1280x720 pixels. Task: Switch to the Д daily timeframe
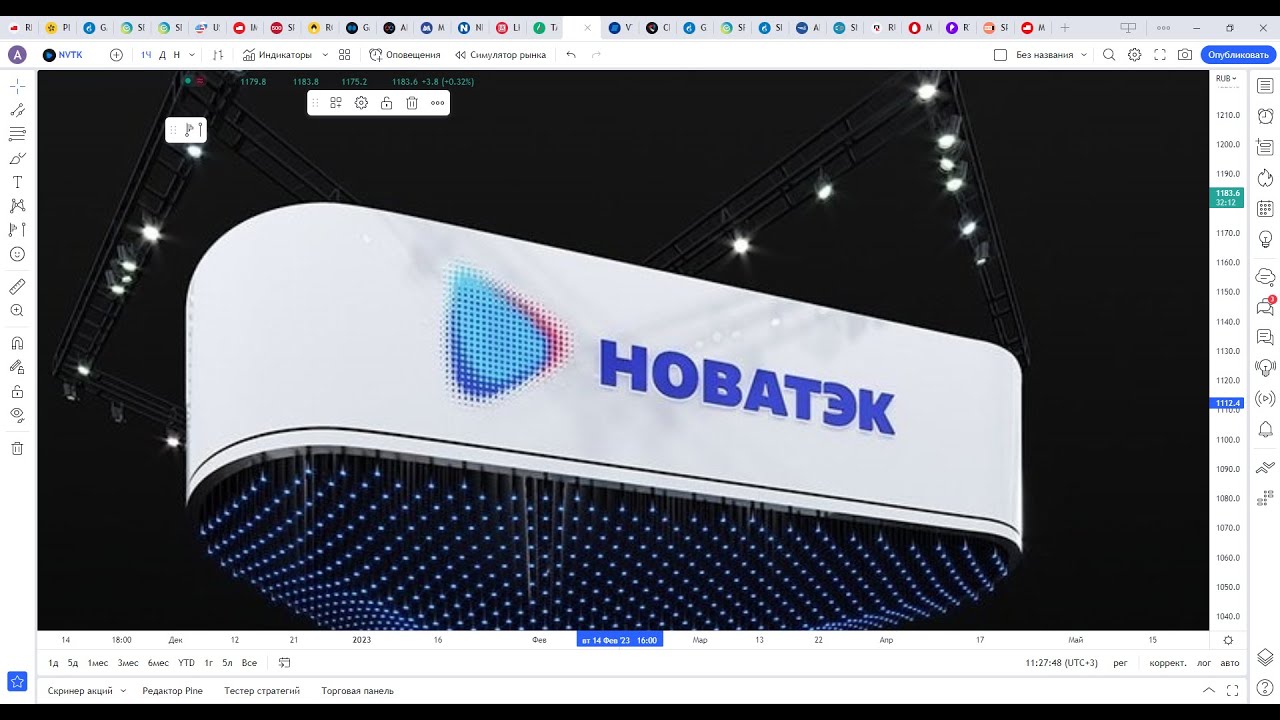(x=162, y=55)
